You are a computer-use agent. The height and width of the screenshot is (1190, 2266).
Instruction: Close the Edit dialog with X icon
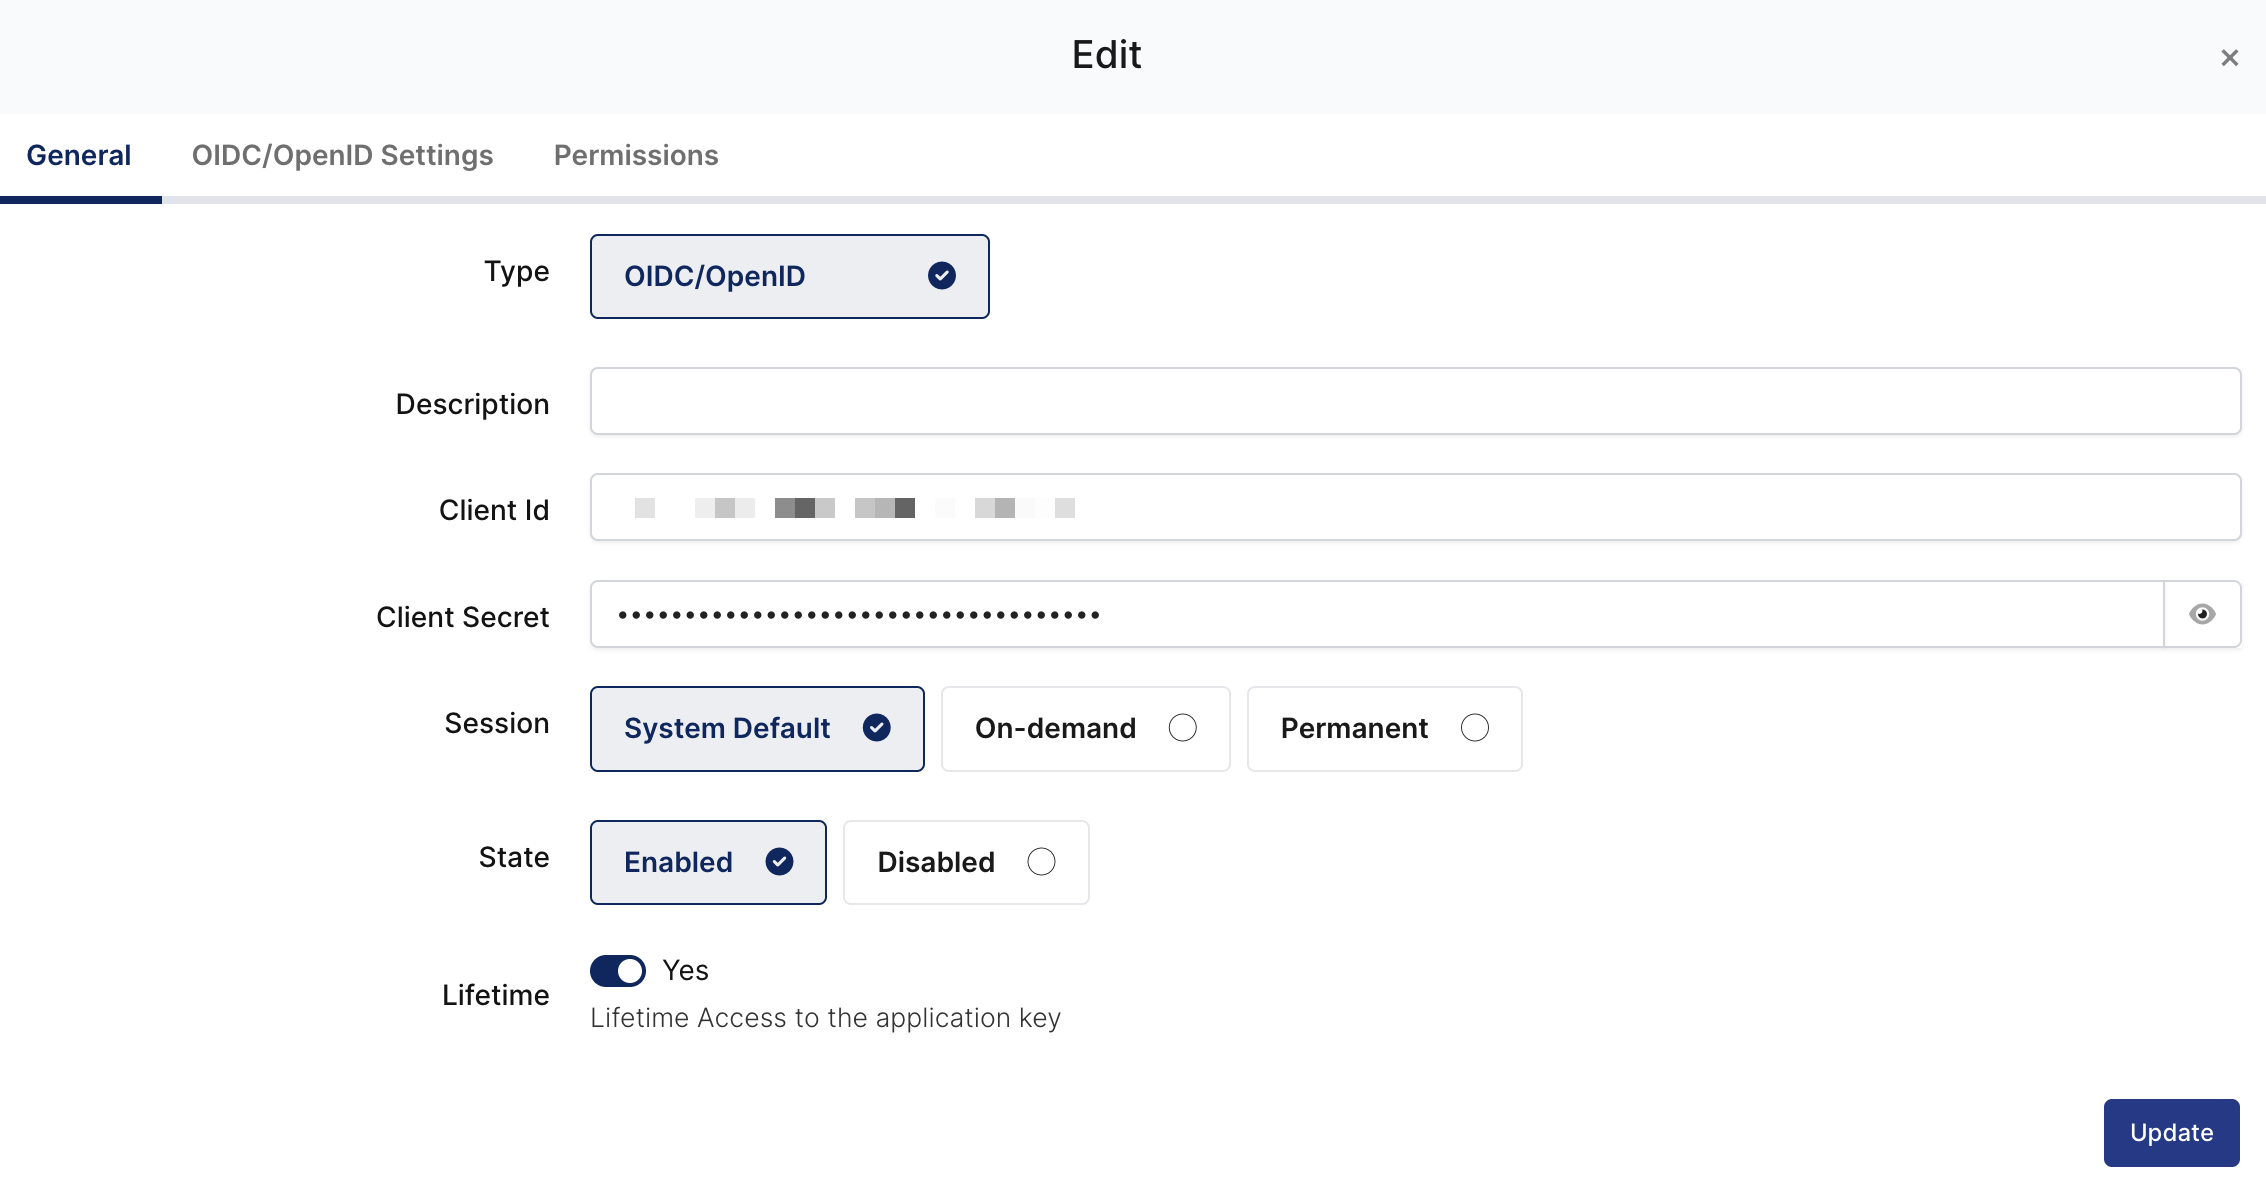coord(2229,58)
